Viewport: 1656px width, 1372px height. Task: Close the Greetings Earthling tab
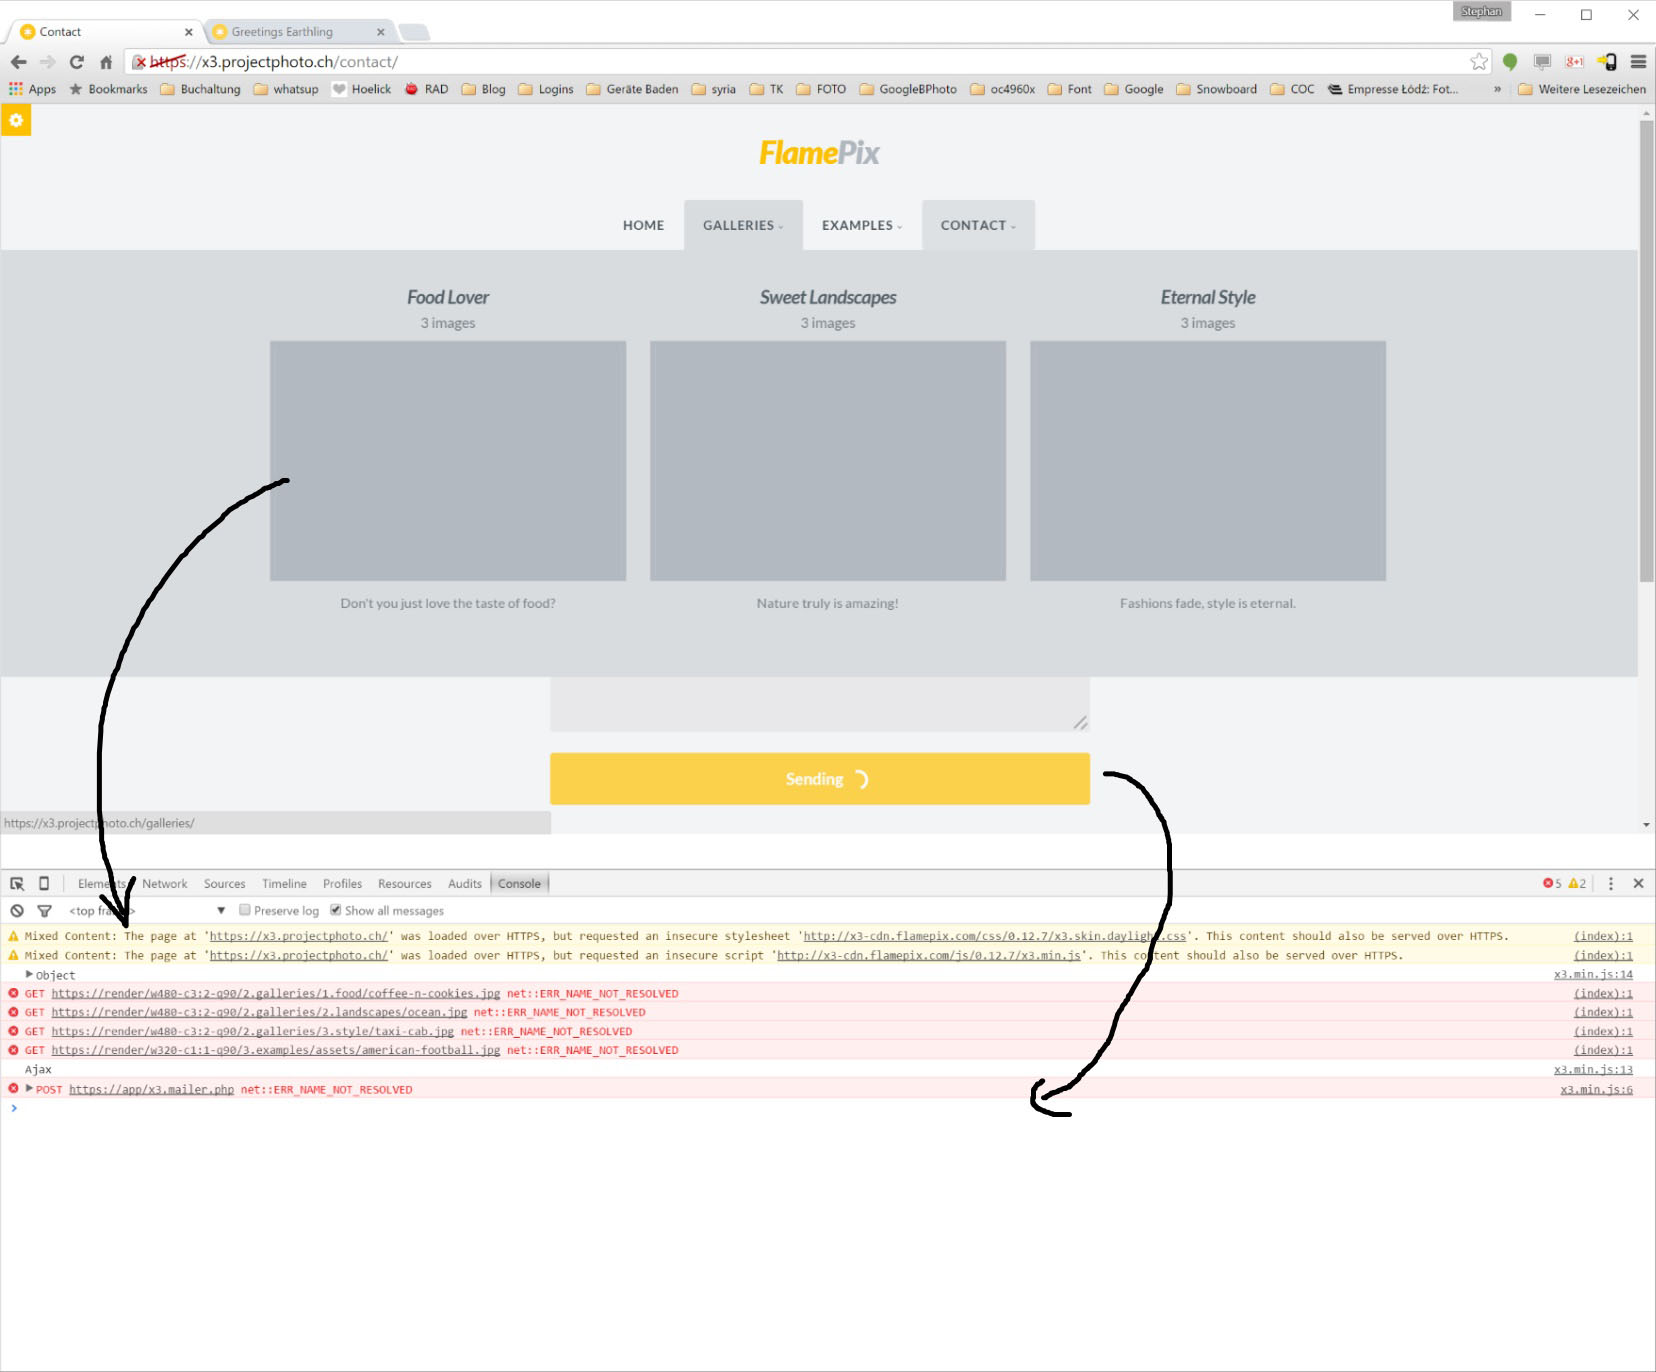coord(380,32)
